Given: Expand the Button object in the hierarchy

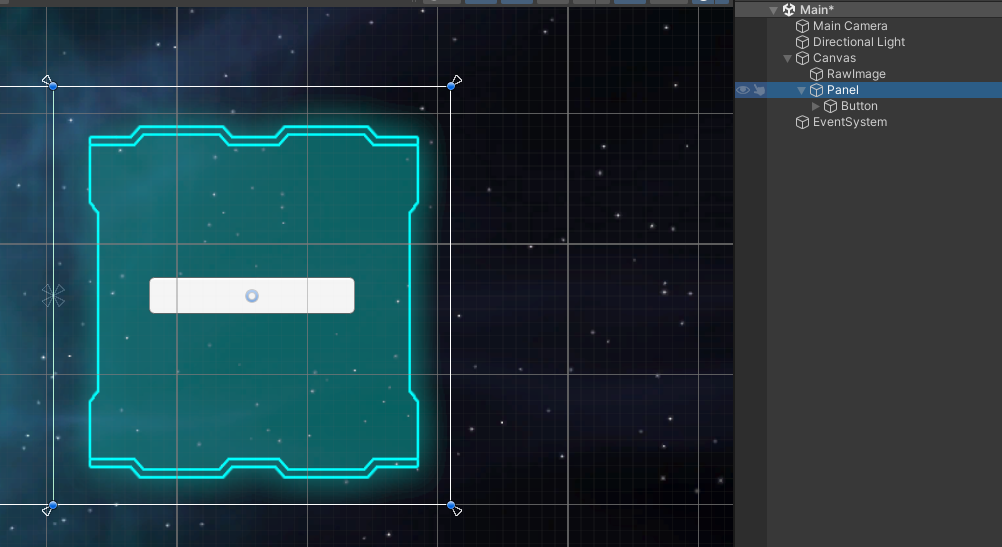Looking at the screenshot, I should (815, 106).
